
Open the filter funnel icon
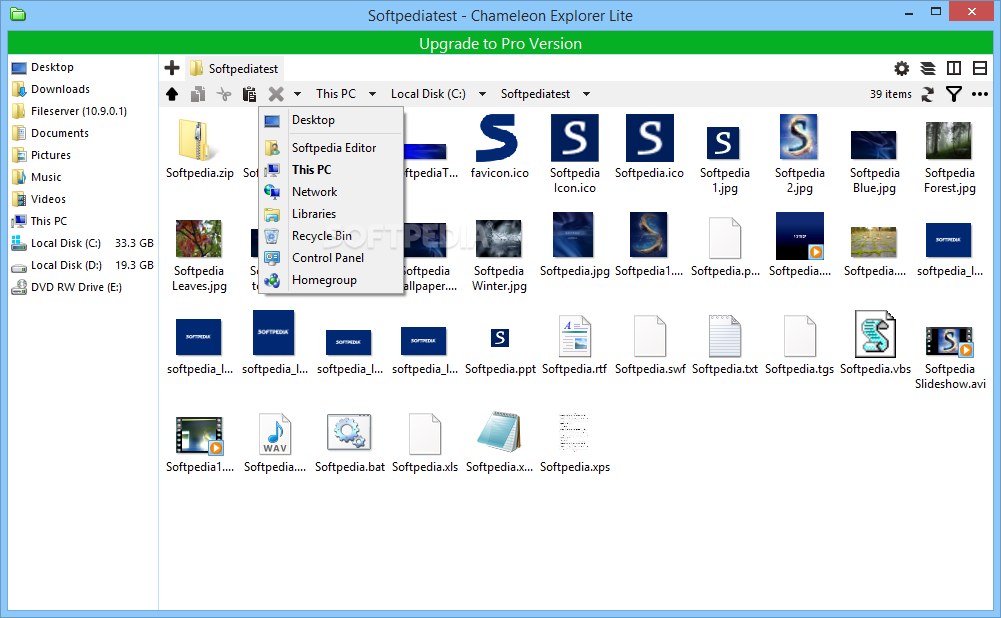tap(954, 94)
